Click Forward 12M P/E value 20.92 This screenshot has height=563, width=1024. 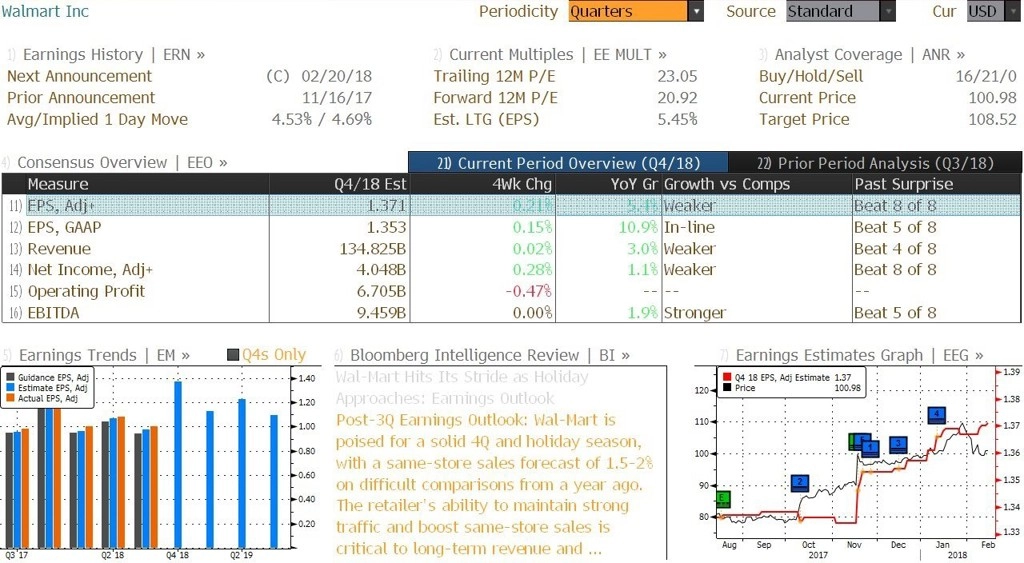pos(677,98)
